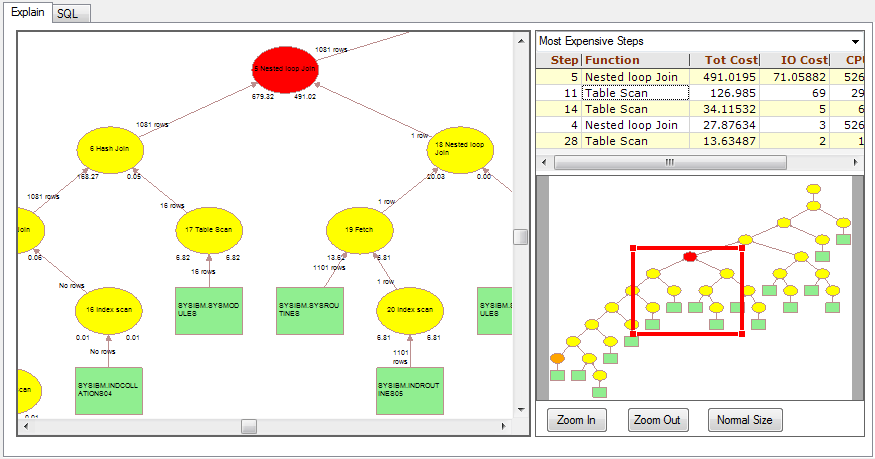This screenshot has height=459, width=875.
Task: Click the steps table scroll left arrow
Action: (x=545, y=162)
